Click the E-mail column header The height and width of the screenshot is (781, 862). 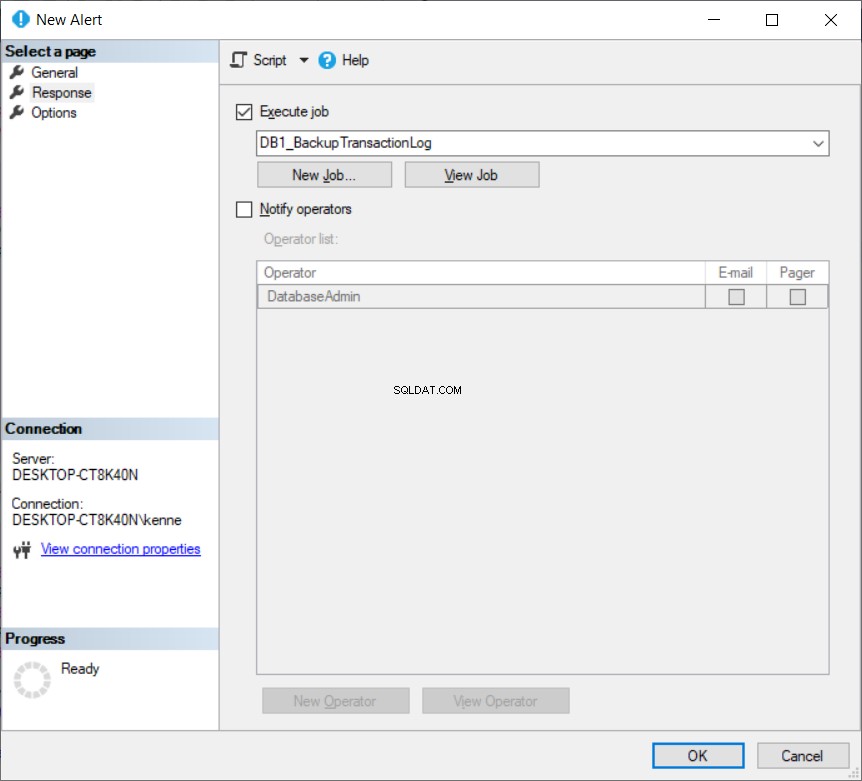[736, 273]
